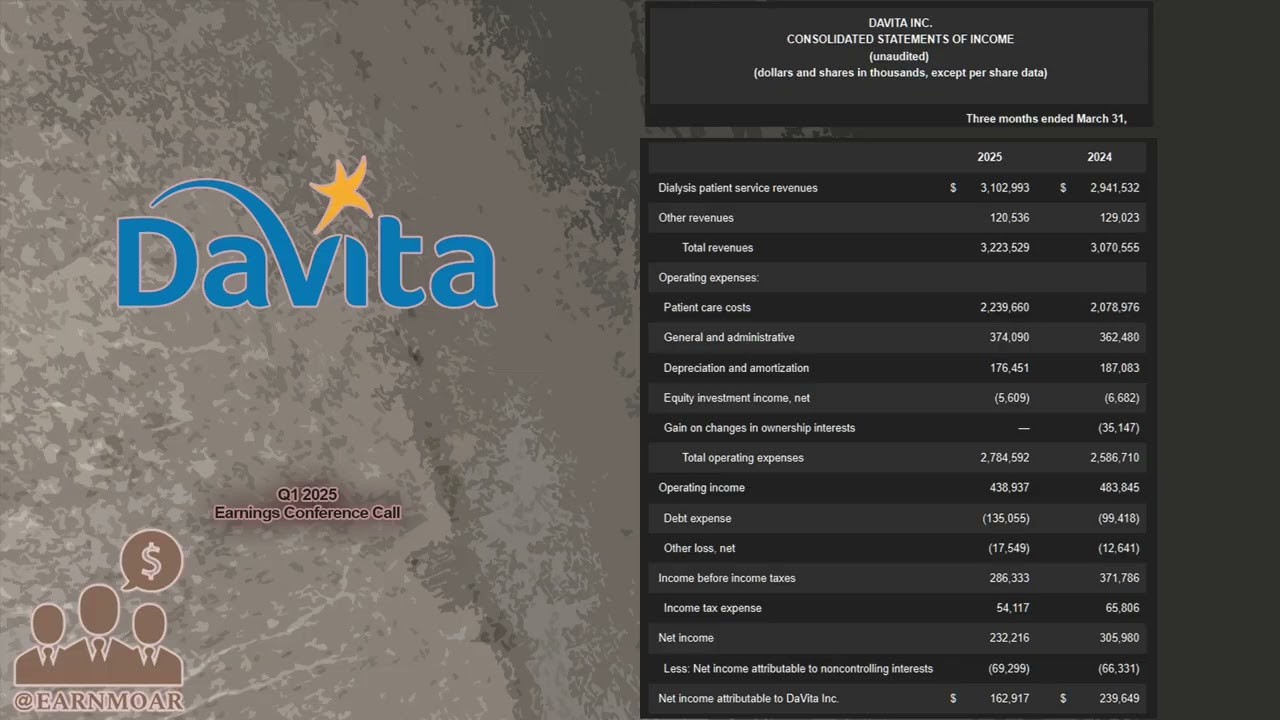This screenshot has height=720, width=1280.
Task: Click the '(unaudited)' note
Action: click(900, 56)
